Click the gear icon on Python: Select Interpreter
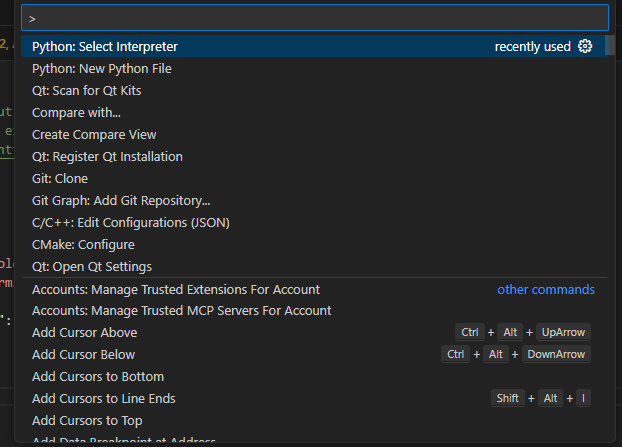This screenshot has height=447, width=622. click(x=585, y=46)
